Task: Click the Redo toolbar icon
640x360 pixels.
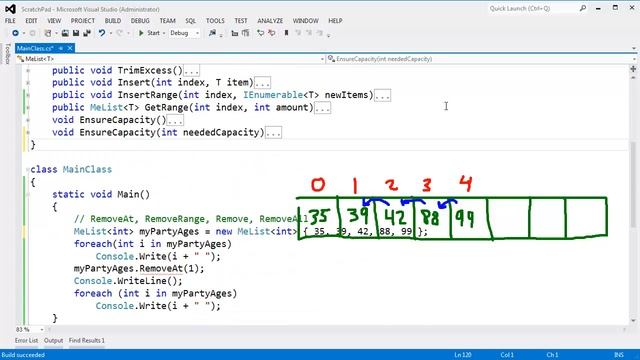Action: click(119, 33)
